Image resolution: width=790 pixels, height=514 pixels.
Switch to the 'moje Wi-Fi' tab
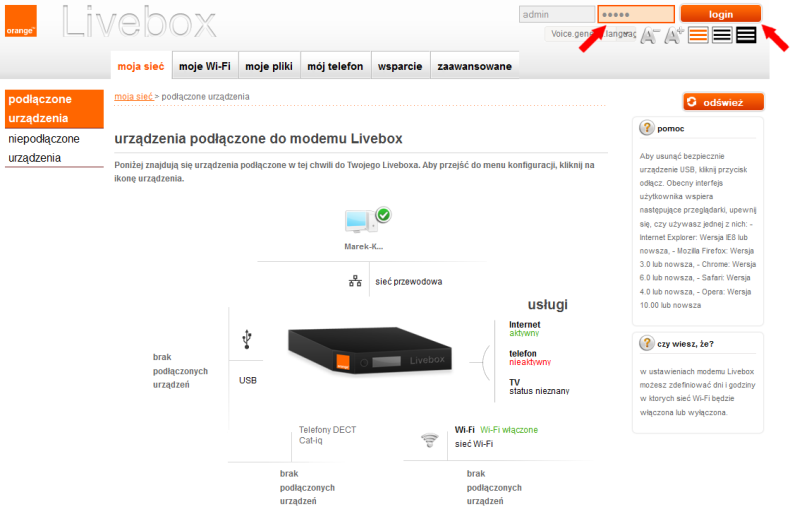click(x=205, y=66)
